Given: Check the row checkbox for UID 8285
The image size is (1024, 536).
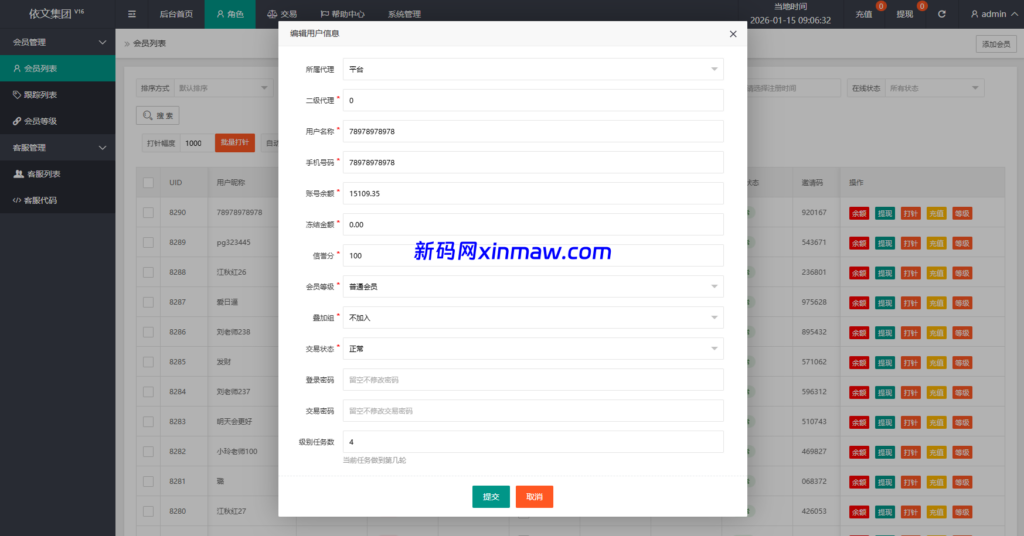Looking at the screenshot, I should point(148,362).
